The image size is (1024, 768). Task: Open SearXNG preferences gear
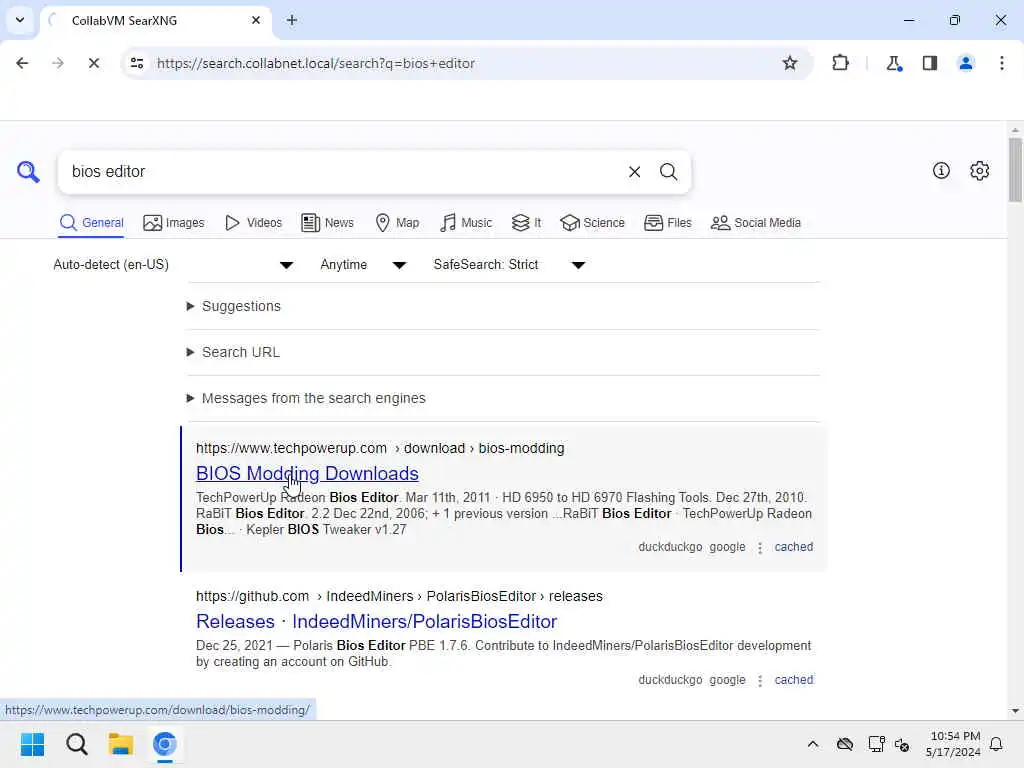pyautogui.click(x=980, y=170)
